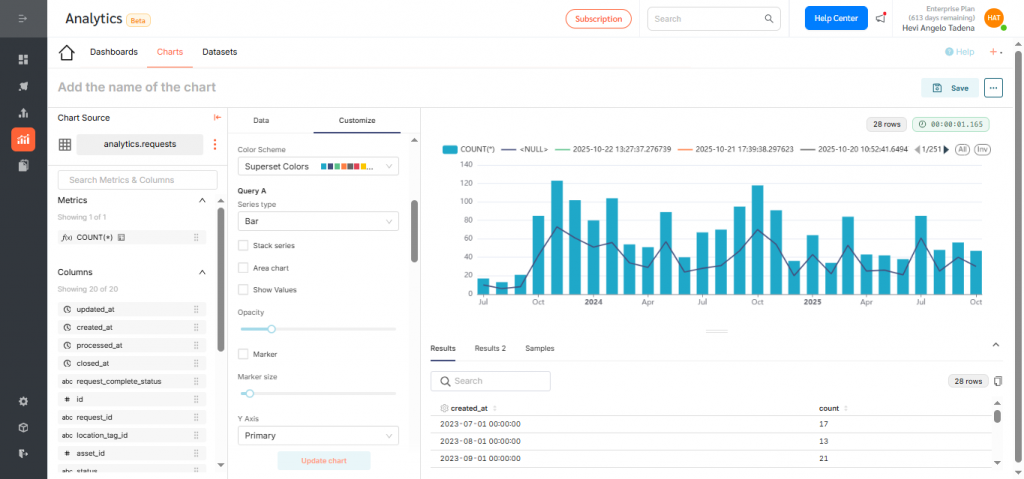Open the Y Axis Primary dropdown
This screenshot has height=479, width=1024.
pos(317,436)
